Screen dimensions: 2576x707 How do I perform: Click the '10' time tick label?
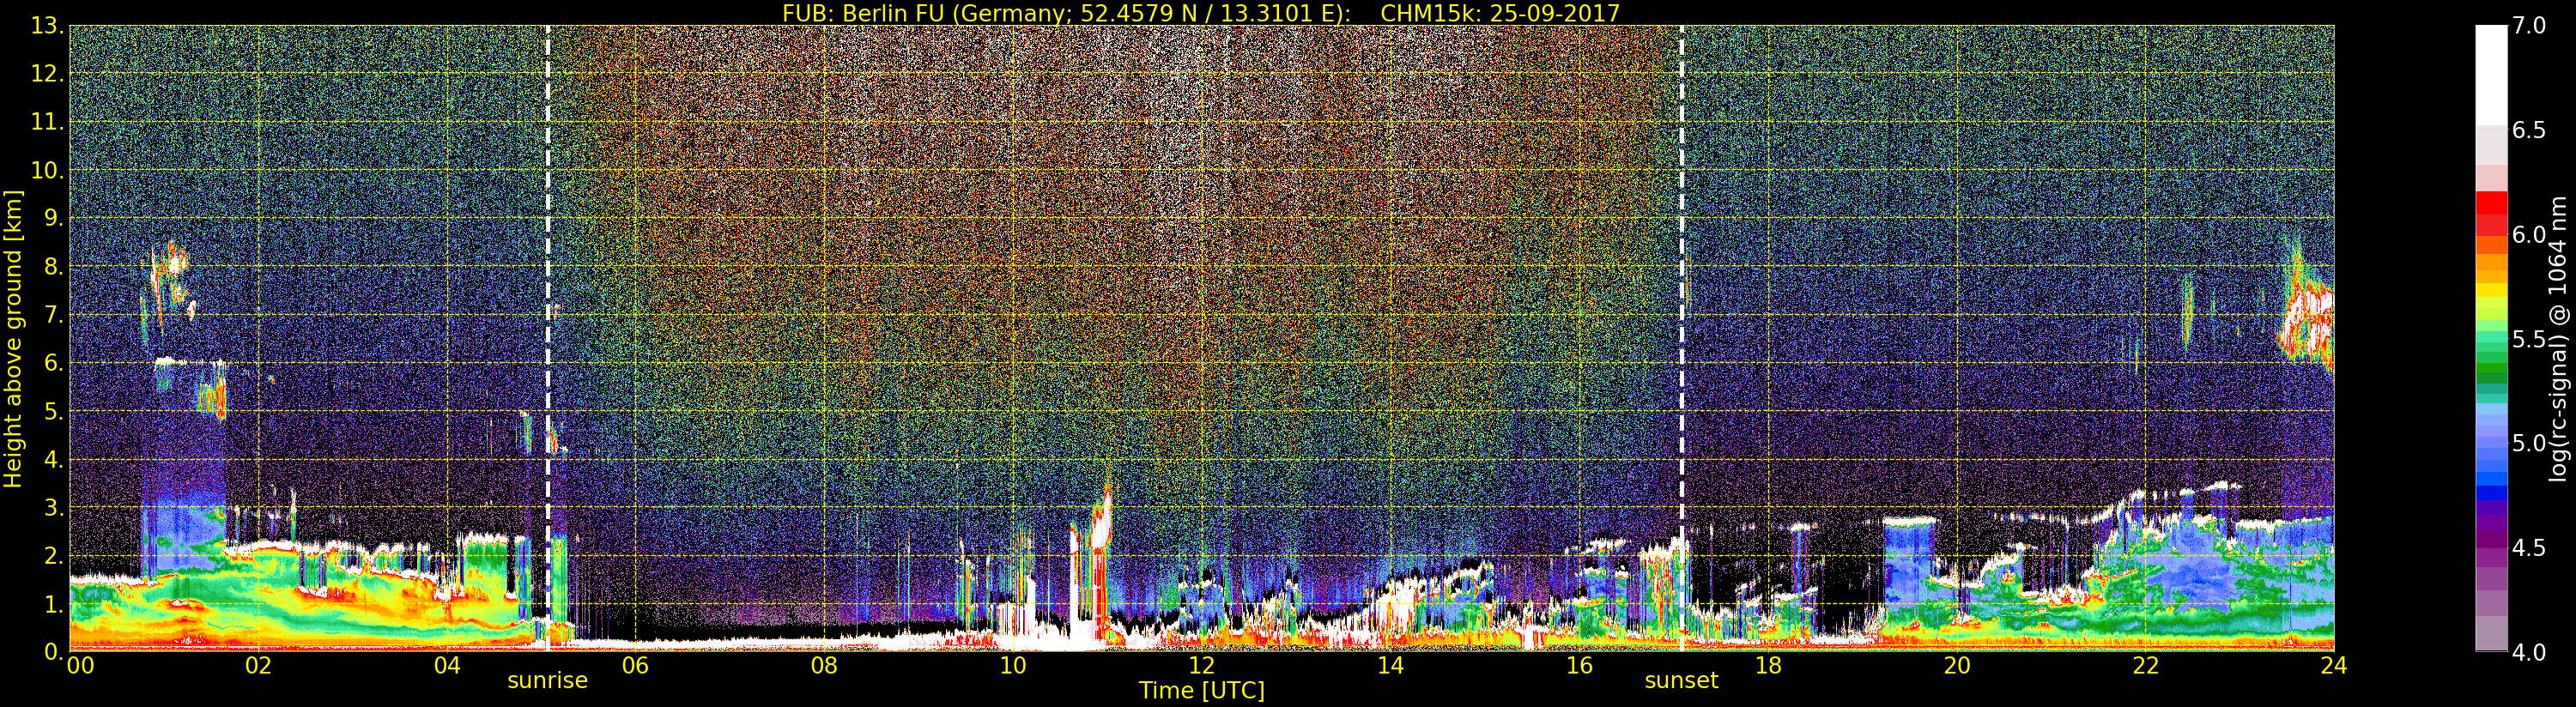point(1013,666)
